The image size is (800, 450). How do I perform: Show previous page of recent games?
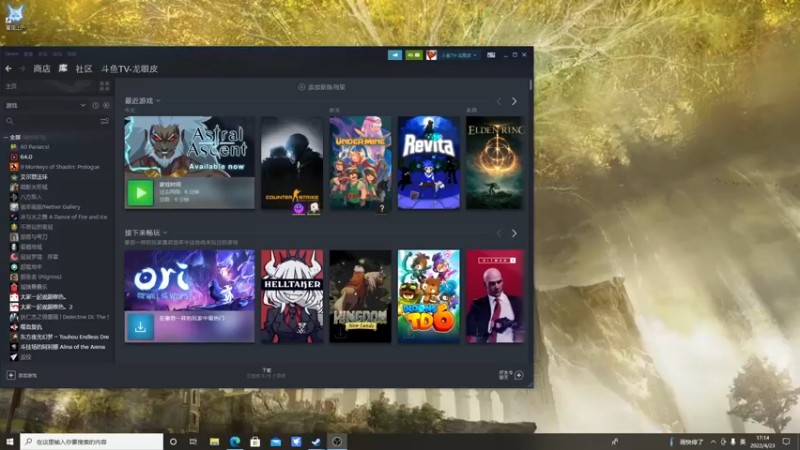(499, 101)
